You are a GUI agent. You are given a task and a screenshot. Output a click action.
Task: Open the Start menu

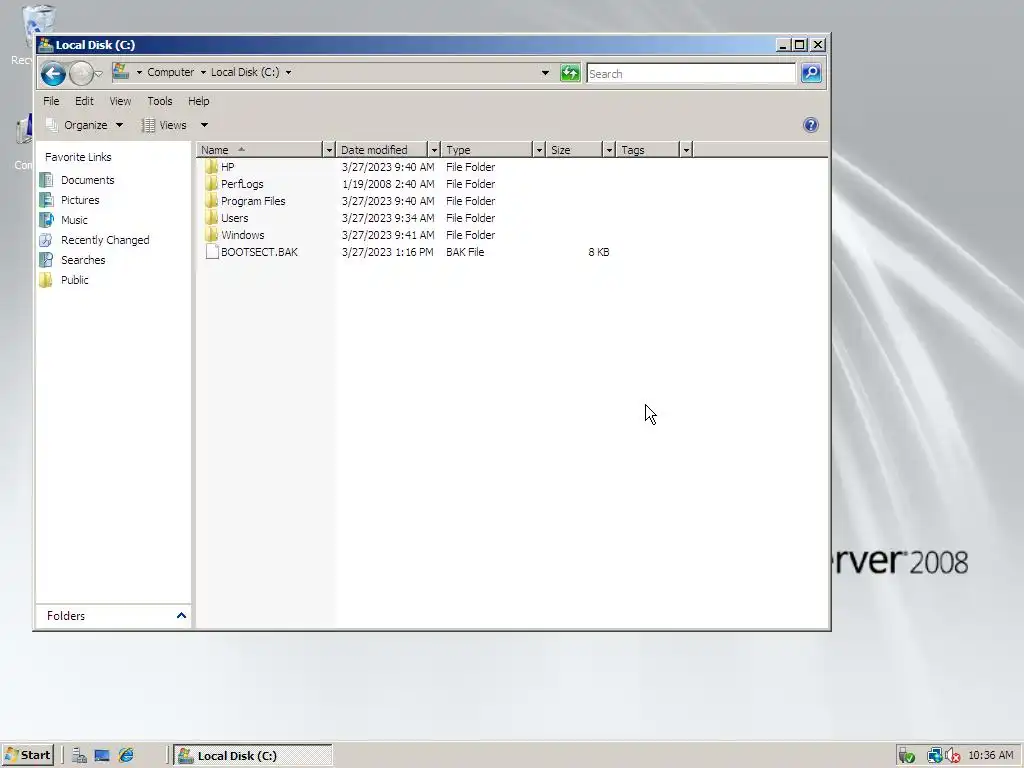coord(27,755)
